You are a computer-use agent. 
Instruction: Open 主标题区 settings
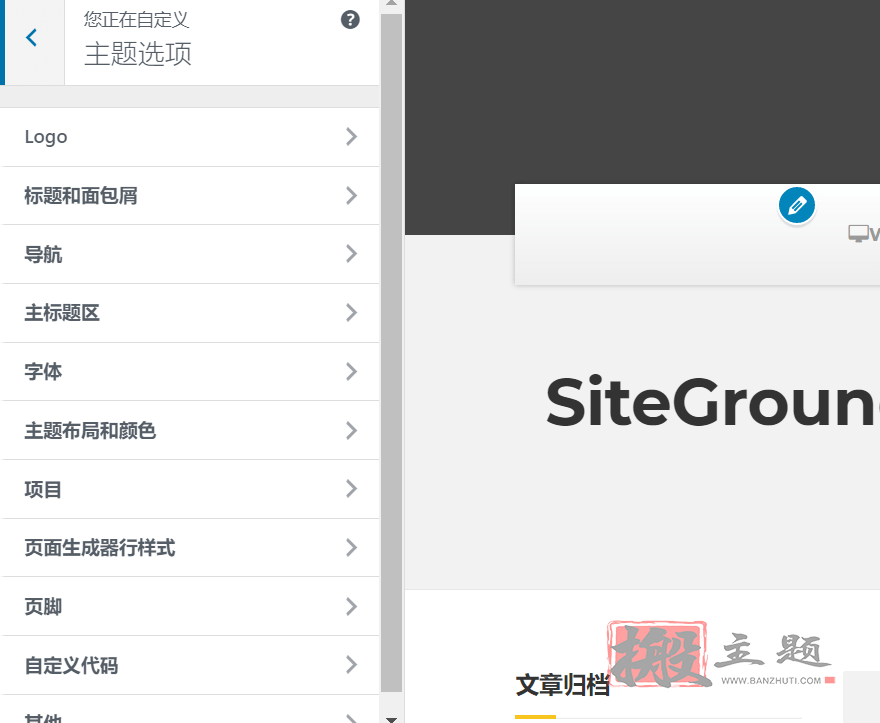190,313
